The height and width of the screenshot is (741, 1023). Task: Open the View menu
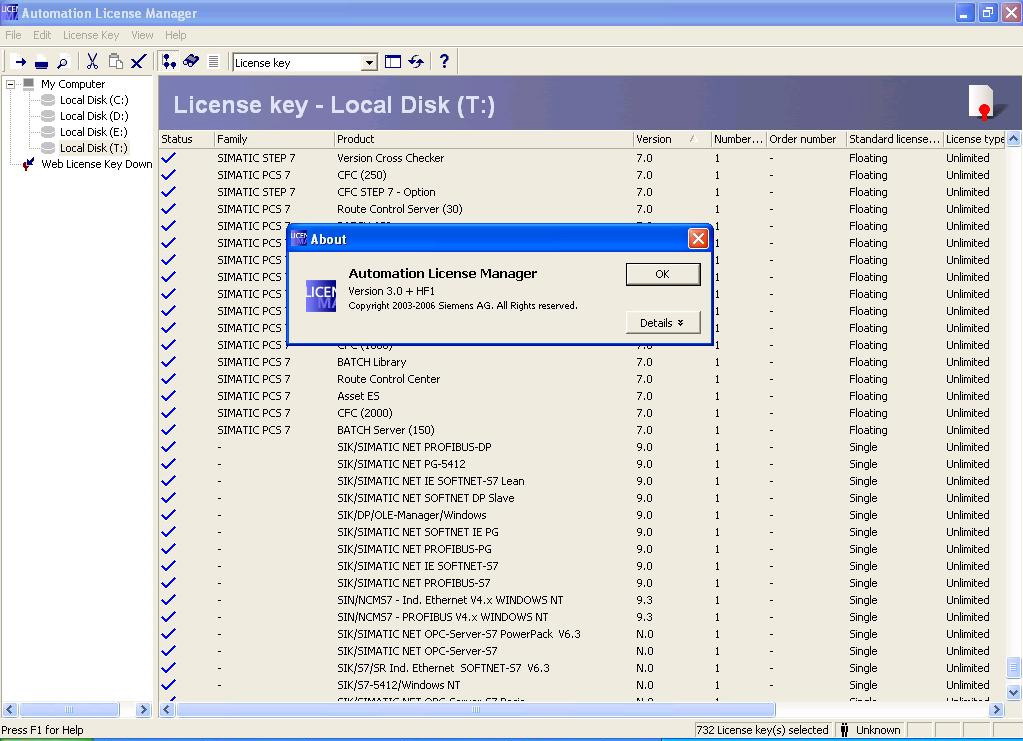pyautogui.click(x=142, y=35)
